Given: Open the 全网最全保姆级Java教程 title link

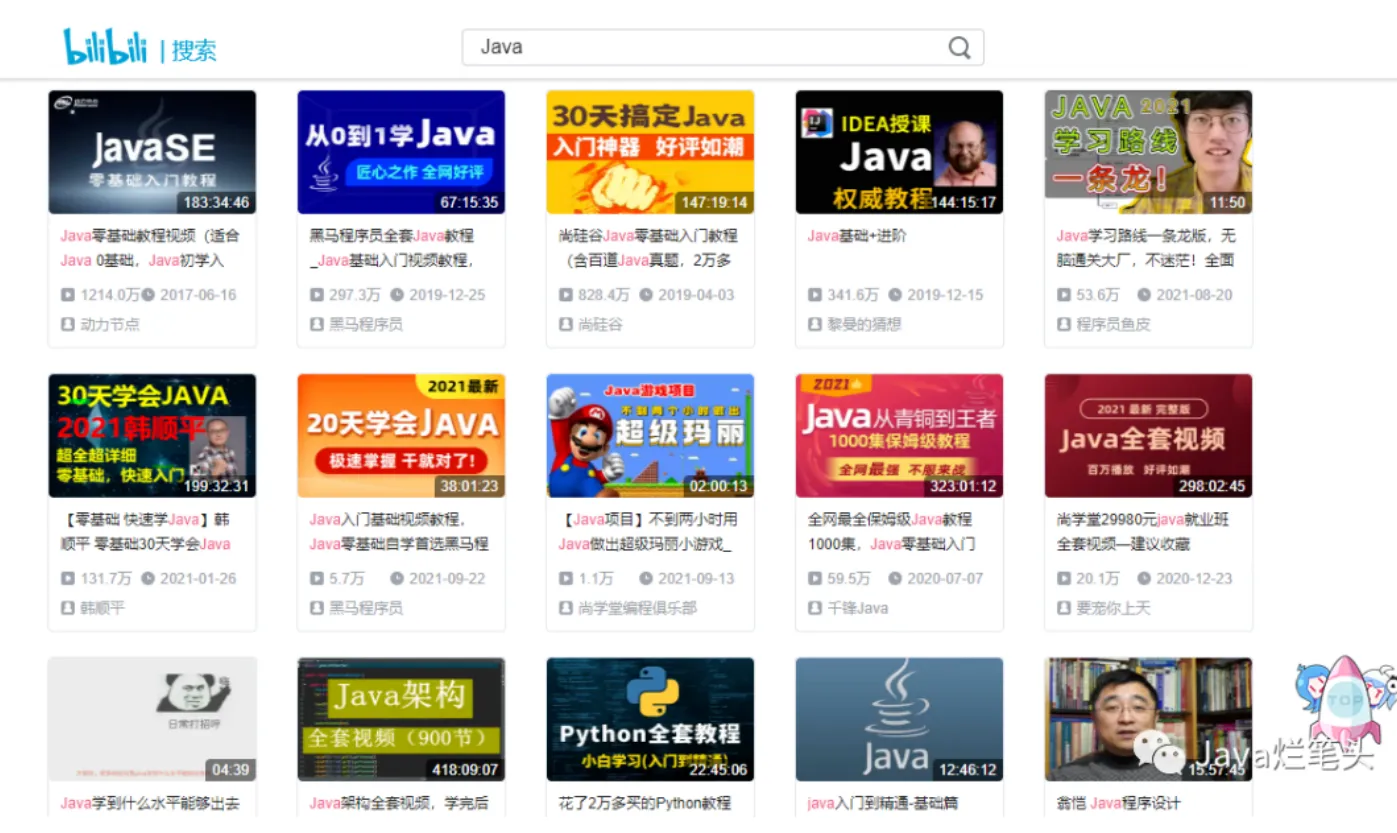Looking at the screenshot, I should pos(891,532).
